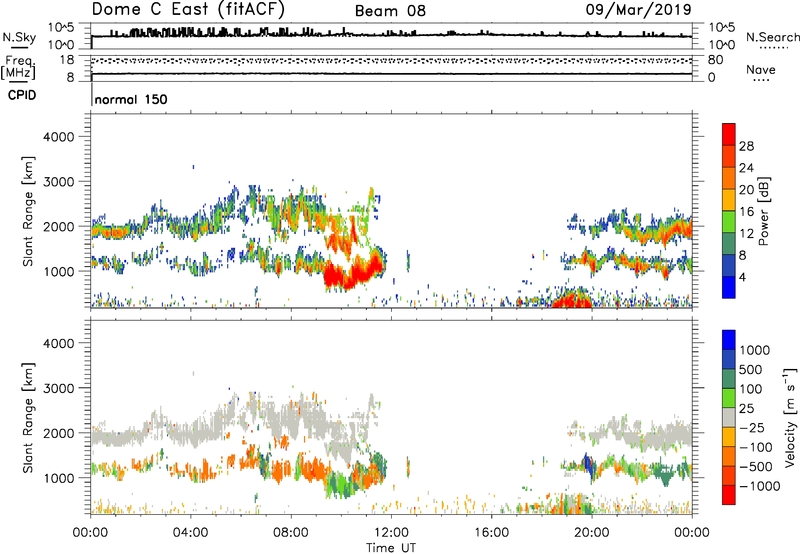
Task: Click the "28" value on Power colorbar
Action: pos(746,146)
